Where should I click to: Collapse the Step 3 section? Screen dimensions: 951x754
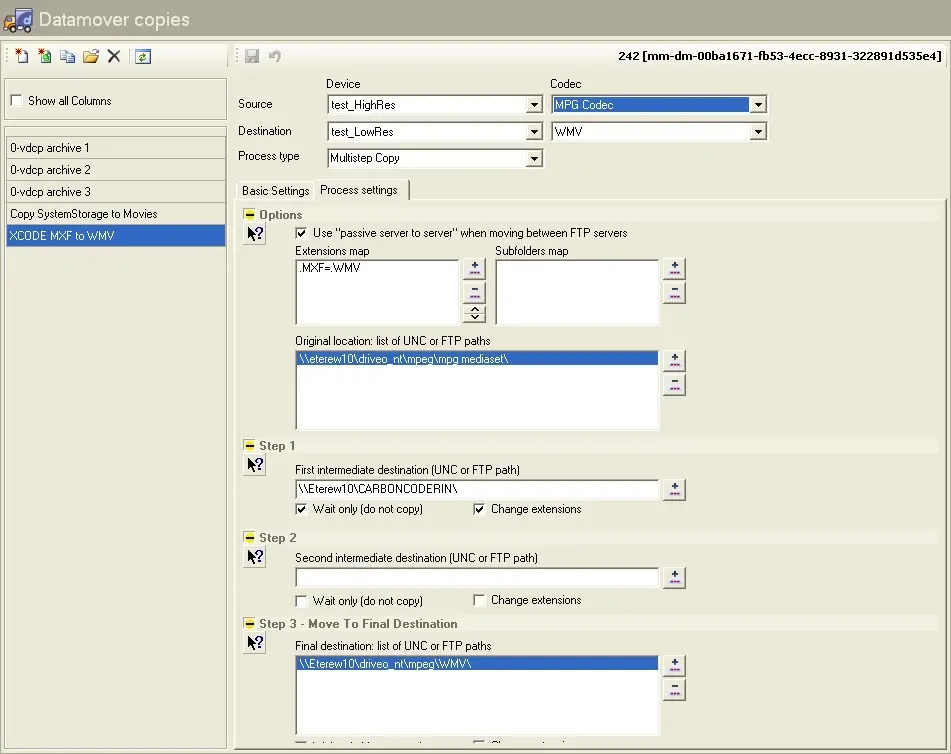click(x=250, y=624)
